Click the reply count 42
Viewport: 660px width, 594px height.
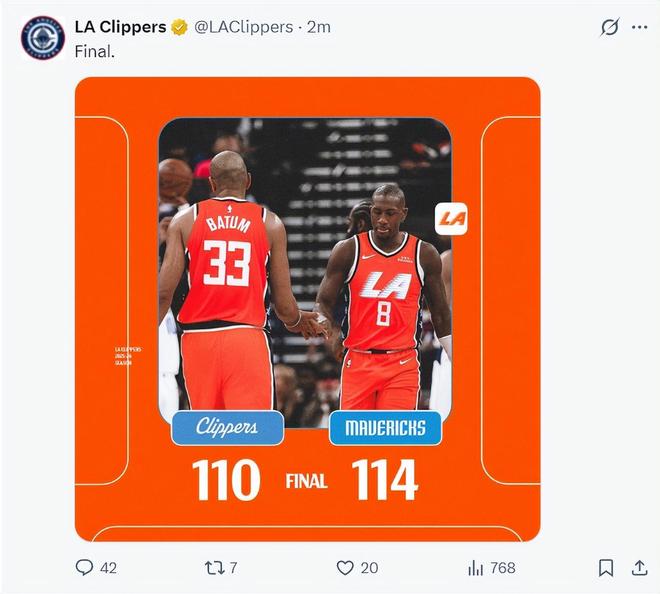coord(108,568)
